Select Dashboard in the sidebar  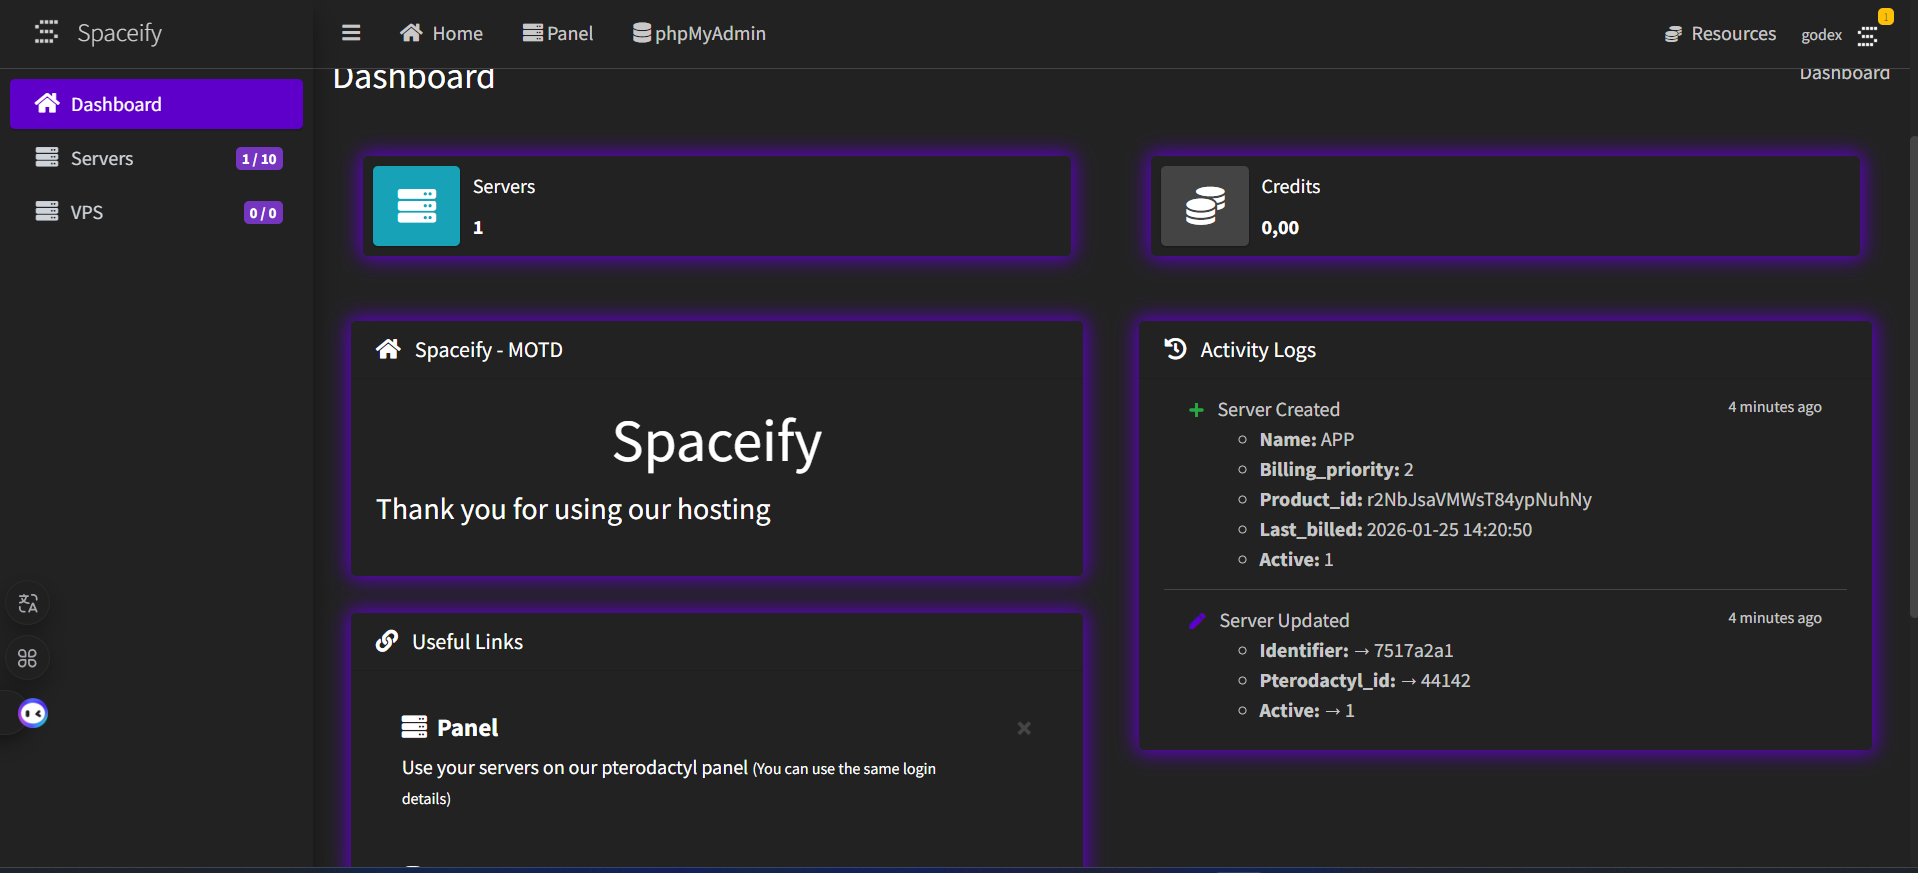click(156, 104)
